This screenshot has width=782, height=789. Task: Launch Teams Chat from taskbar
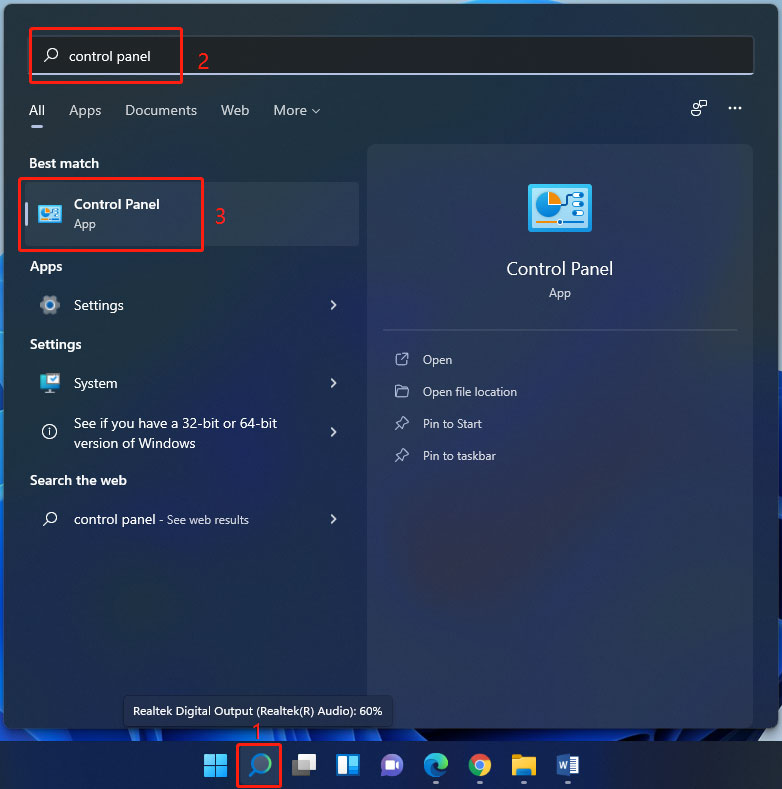tap(392, 765)
